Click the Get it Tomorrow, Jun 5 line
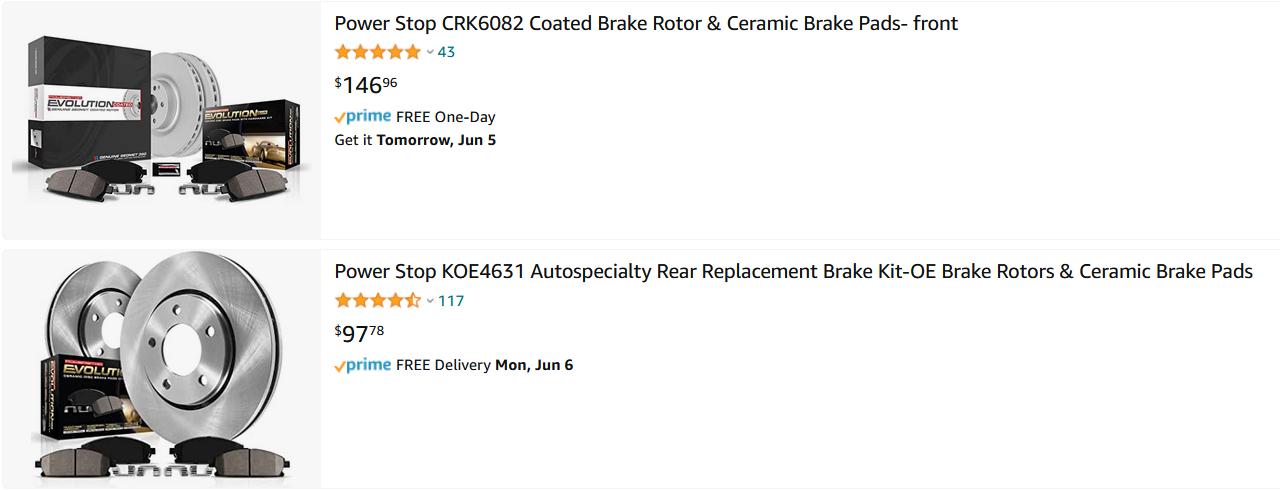 click(x=415, y=140)
